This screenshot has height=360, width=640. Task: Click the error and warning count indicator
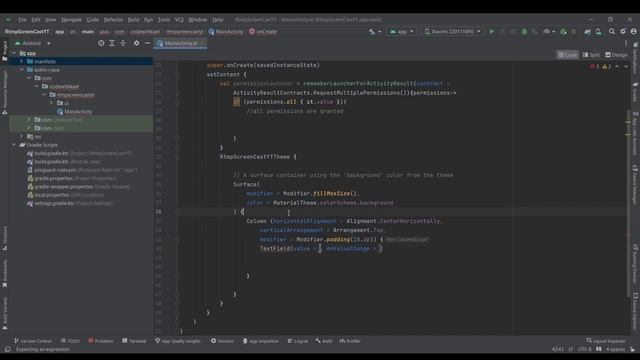601,67
